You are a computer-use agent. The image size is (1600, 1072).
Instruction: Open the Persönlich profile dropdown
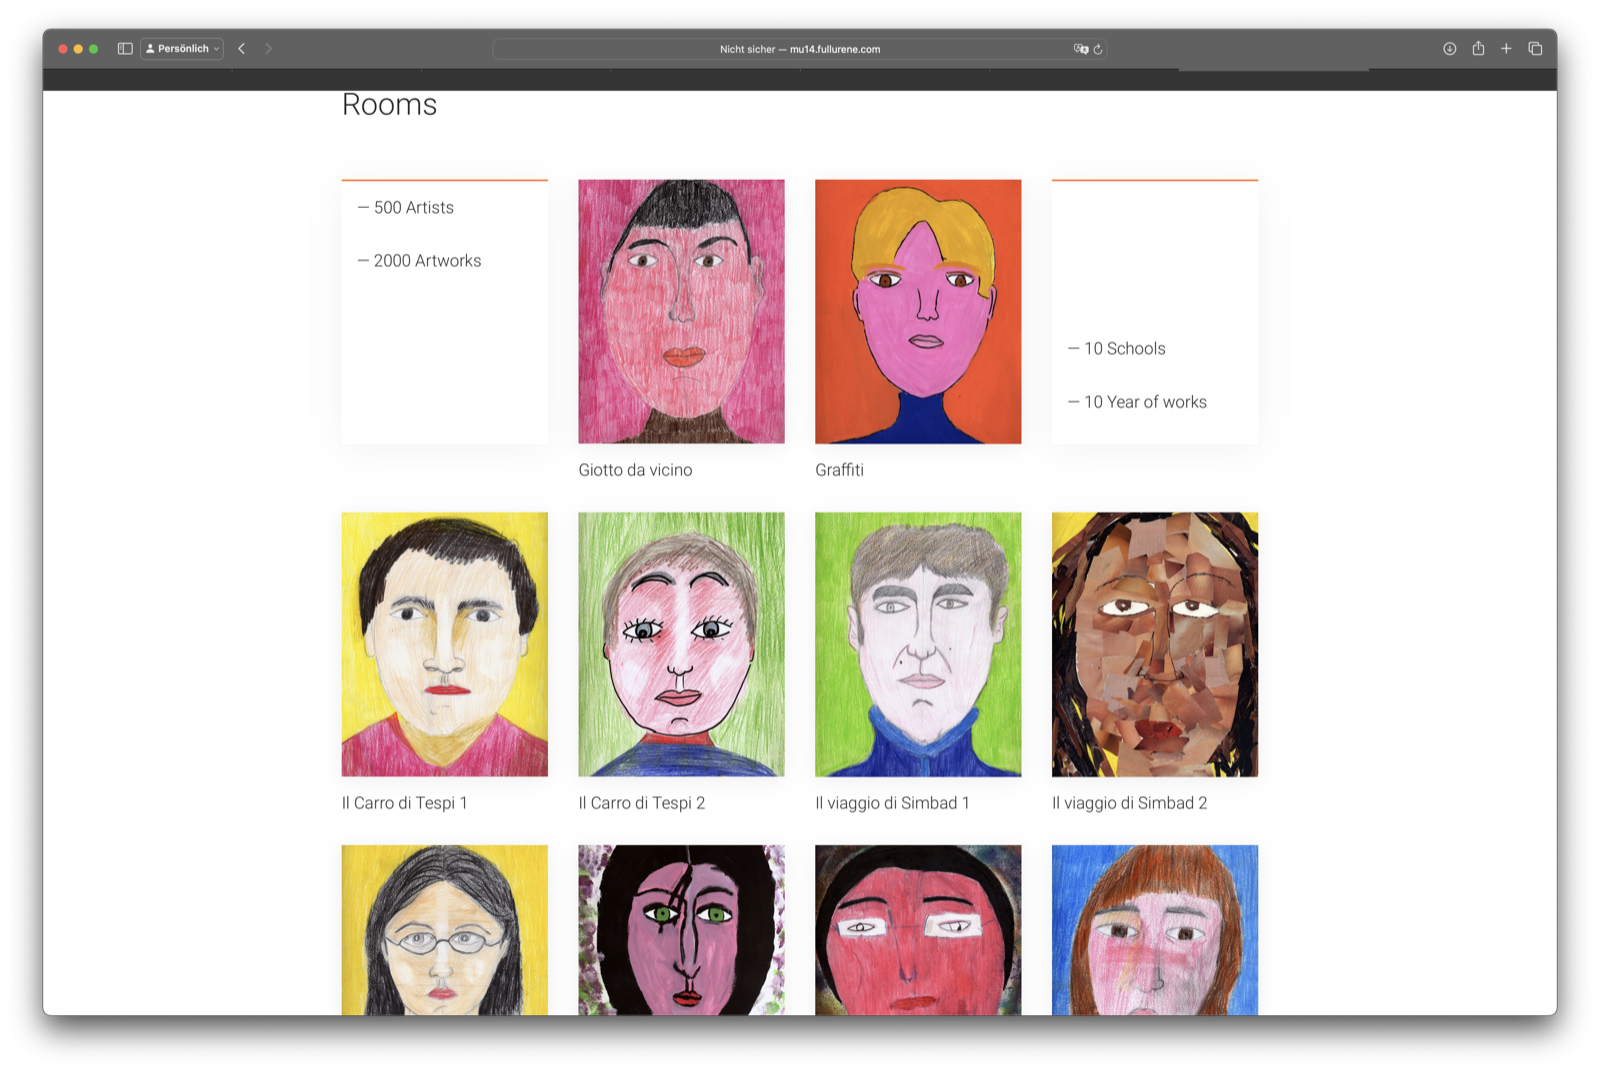(182, 48)
